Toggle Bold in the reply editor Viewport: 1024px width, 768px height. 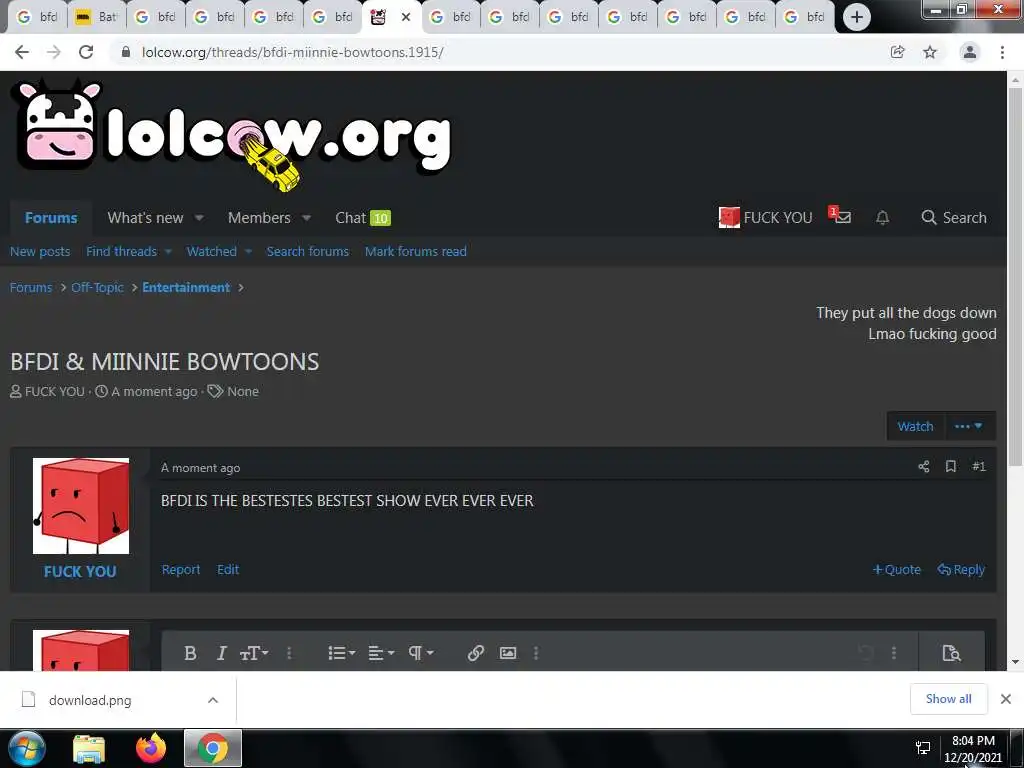190,653
